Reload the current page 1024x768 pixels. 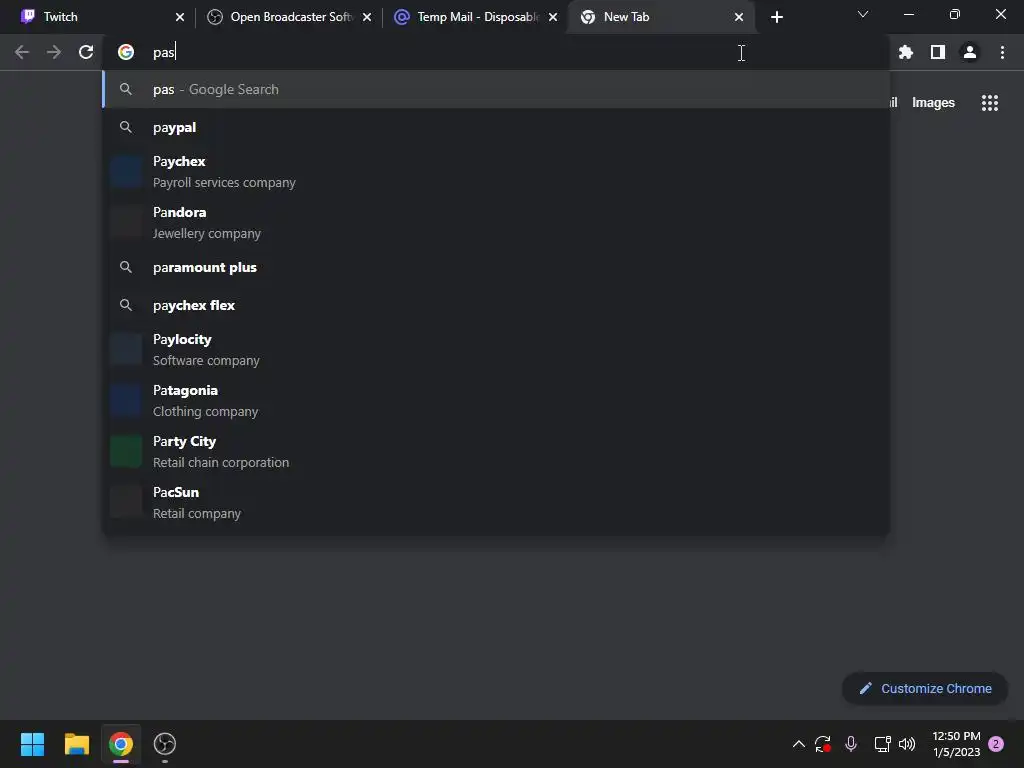click(86, 52)
